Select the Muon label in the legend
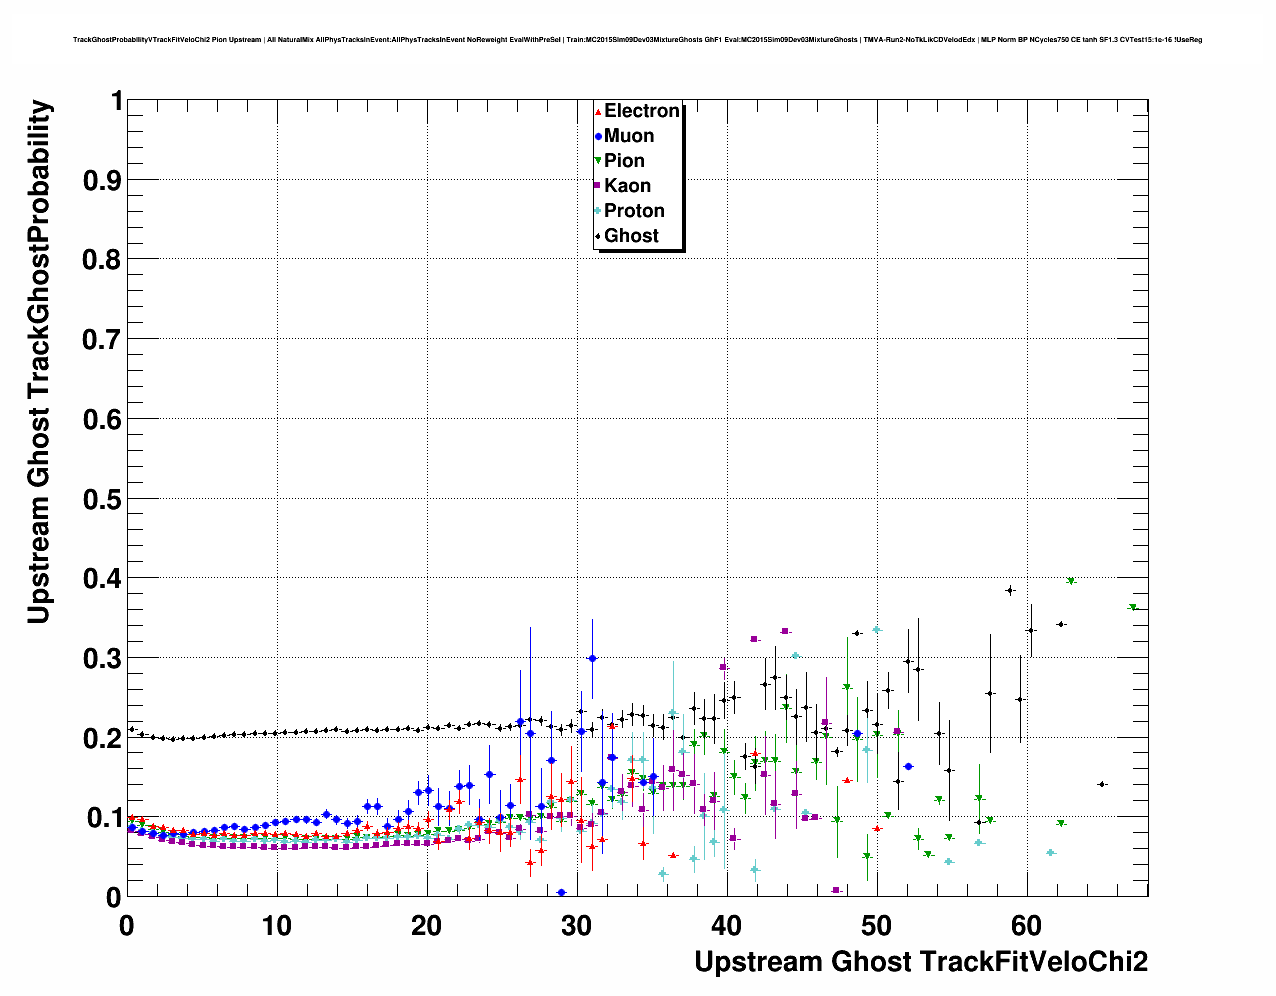1276x996 pixels. (629, 136)
